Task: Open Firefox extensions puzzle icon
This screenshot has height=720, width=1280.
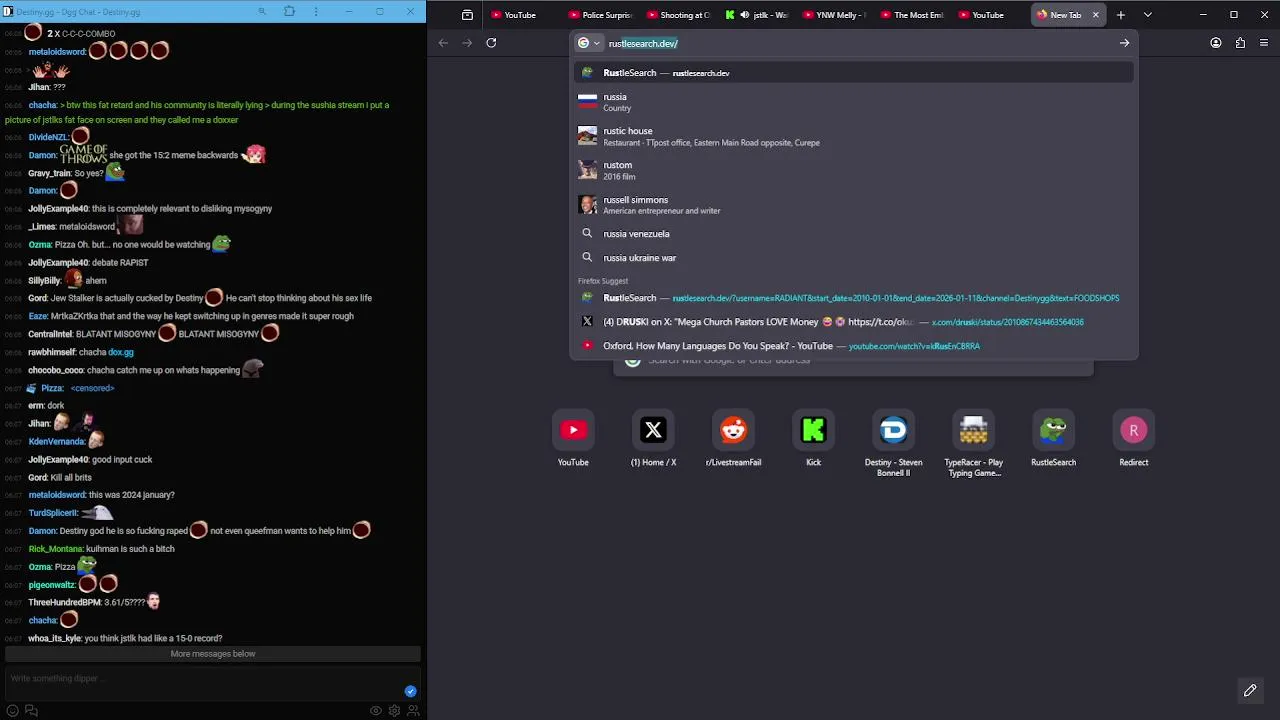Action: point(1240,43)
